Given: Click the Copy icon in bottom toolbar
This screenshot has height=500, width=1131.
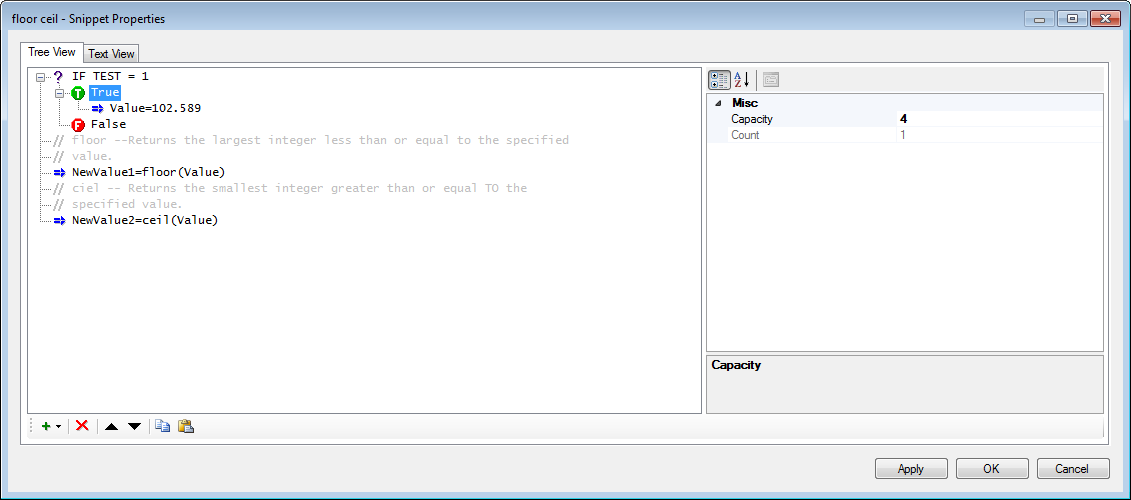Looking at the screenshot, I should 163,426.
